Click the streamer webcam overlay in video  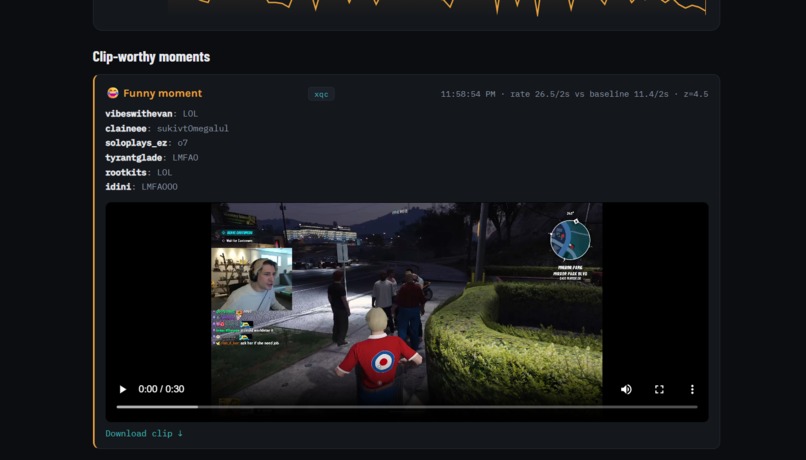coord(252,279)
